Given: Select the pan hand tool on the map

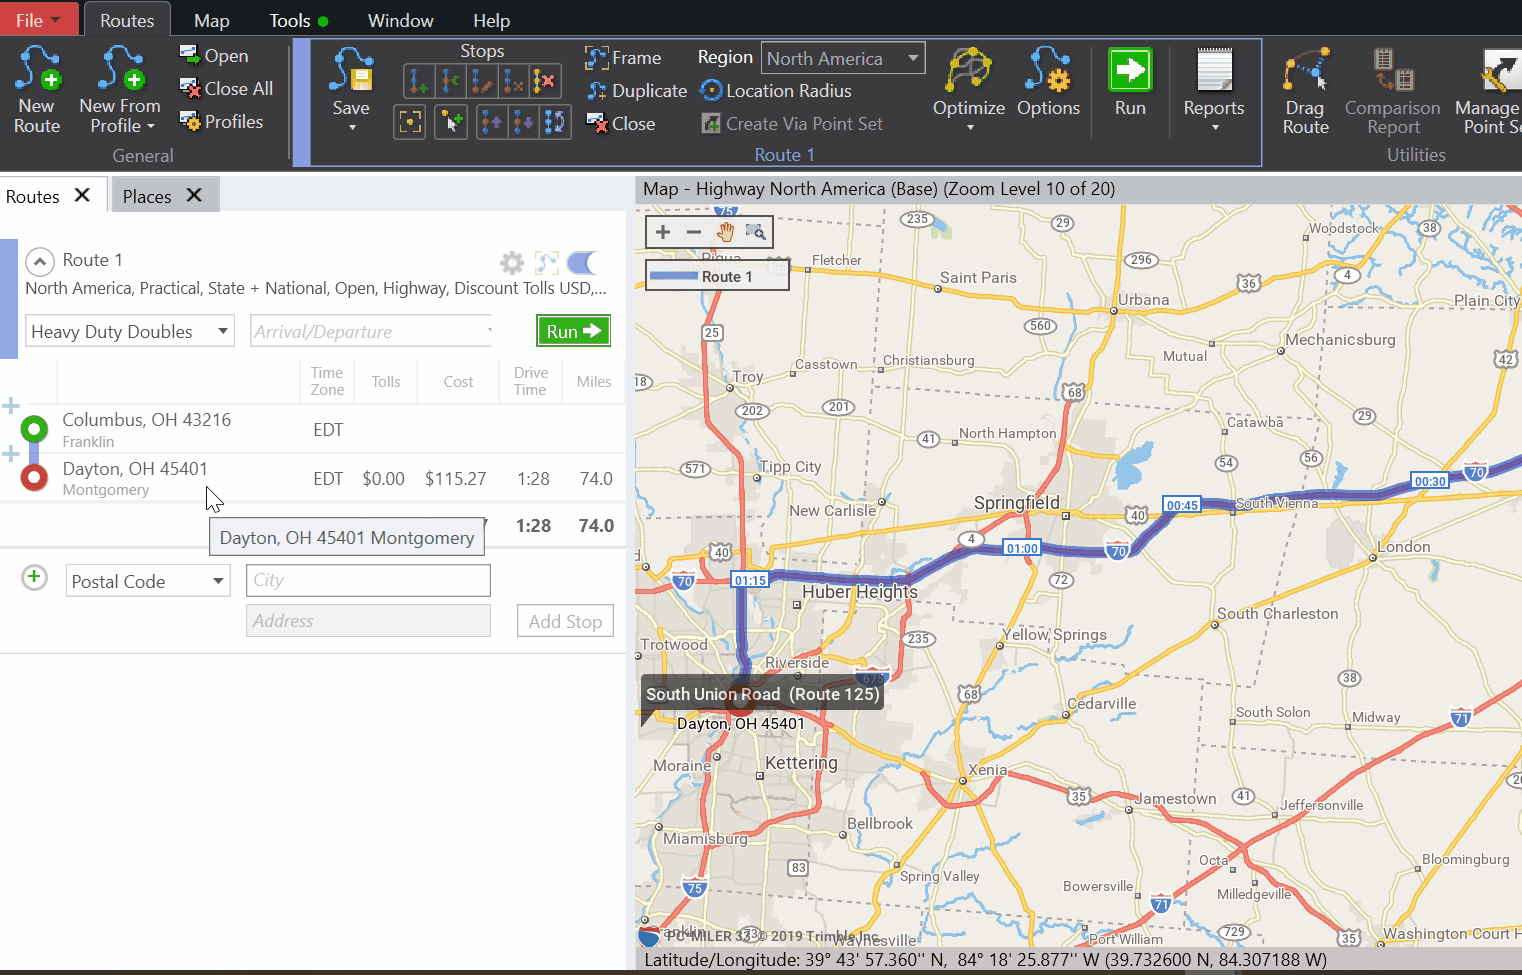Looking at the screenshot, I should click(x=724, y=231).
